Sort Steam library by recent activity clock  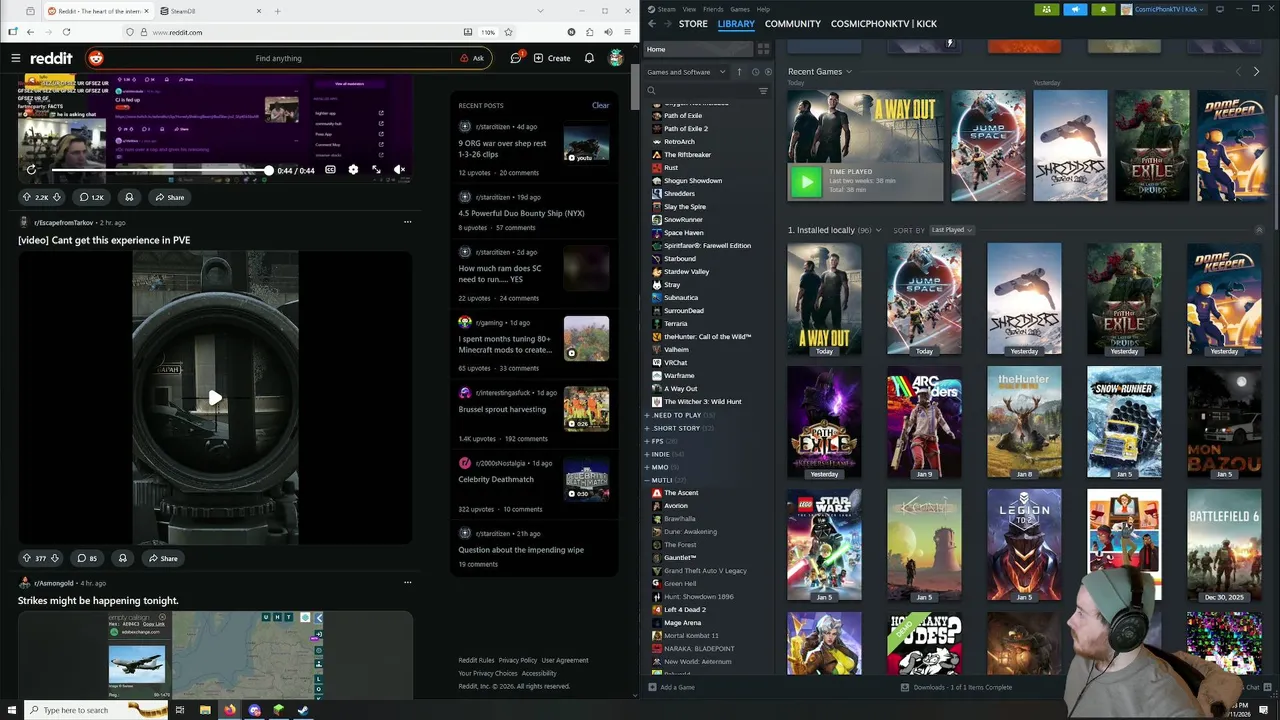pyautogui.click(x=755, y=72)
